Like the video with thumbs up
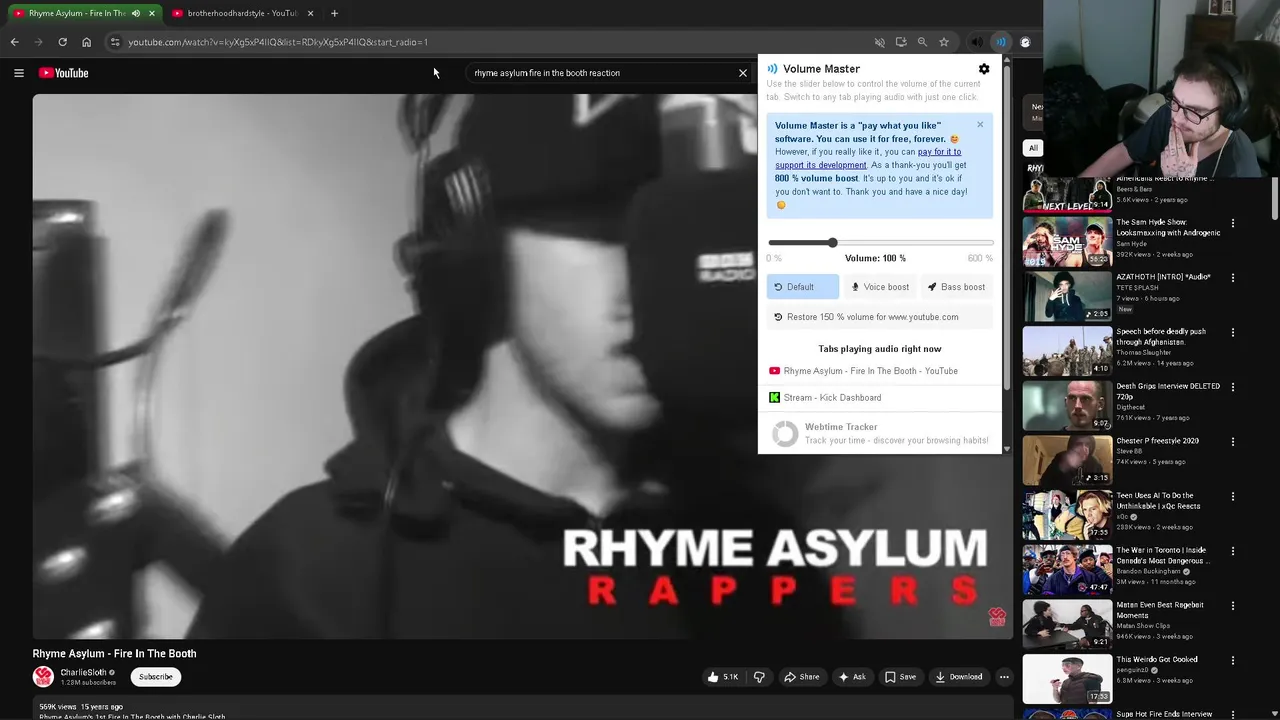Screen dimensions: 1280x720 pos(722,677)
